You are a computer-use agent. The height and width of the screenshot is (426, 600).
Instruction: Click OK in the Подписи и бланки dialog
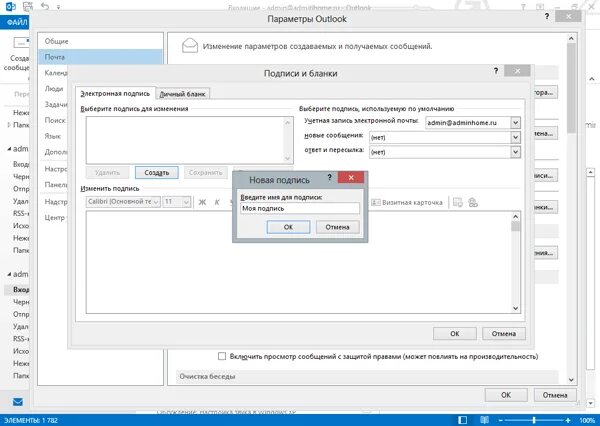(x=455, y=333)
